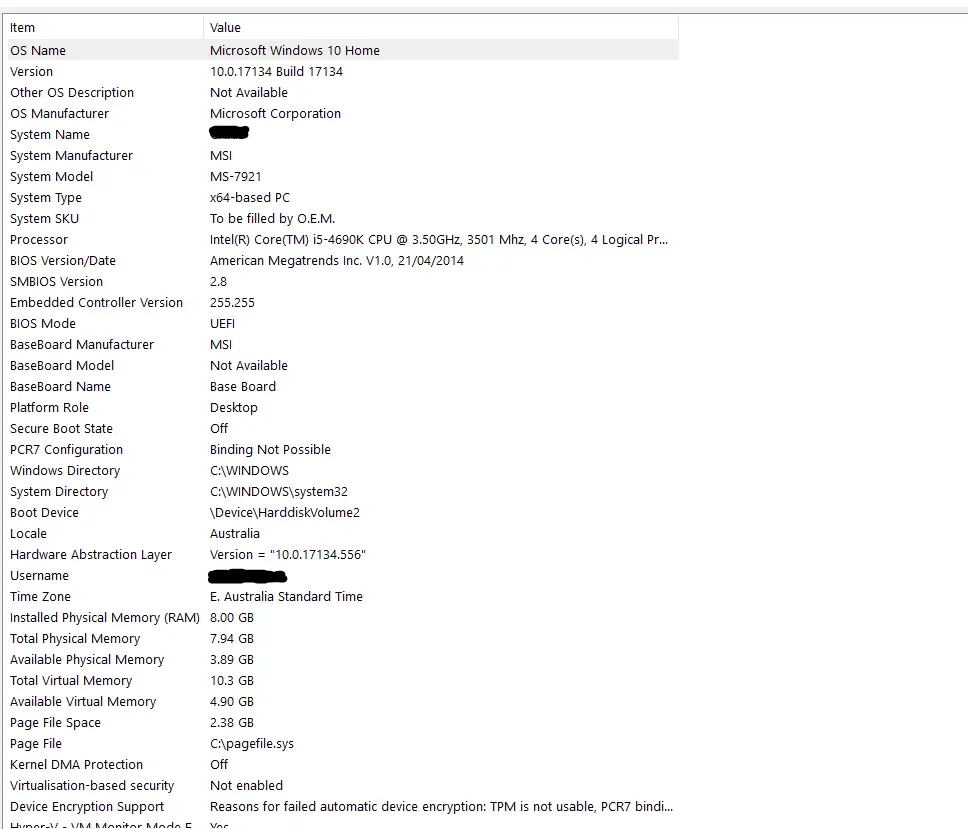Select the BIOS Mode label
The height and width of the screenshot is (829, 968).
[43, 323]
